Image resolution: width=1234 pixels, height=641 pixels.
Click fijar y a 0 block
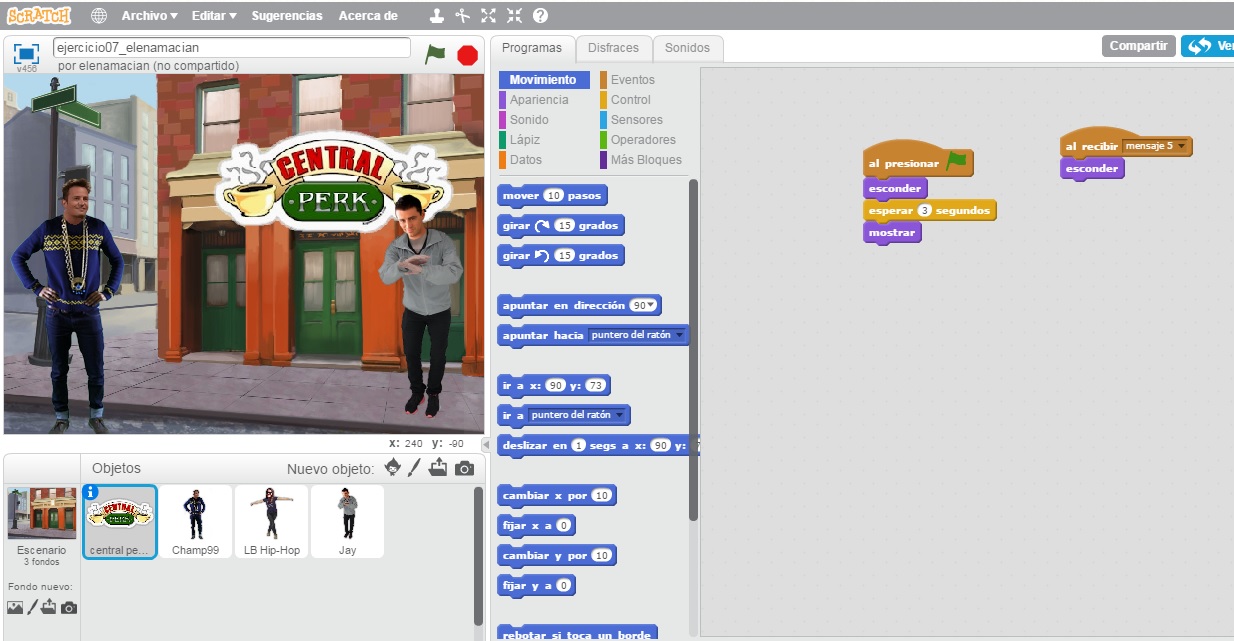click(x=536, y=586)
